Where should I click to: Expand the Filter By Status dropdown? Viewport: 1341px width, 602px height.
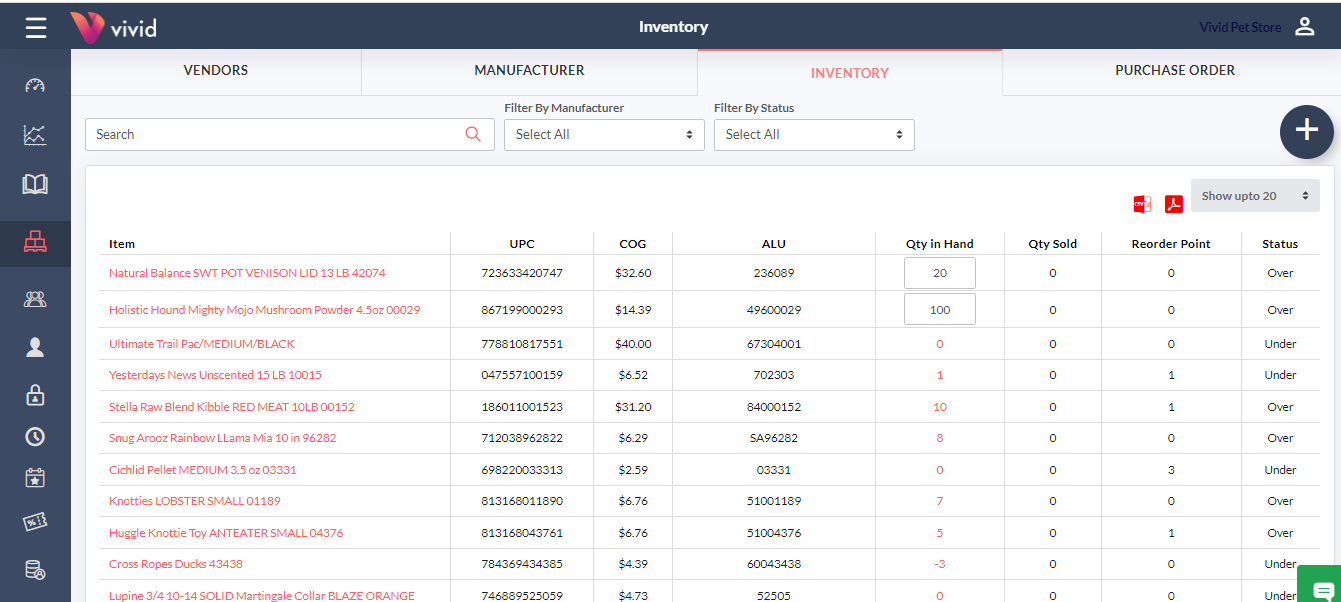[x=813, y=135]
